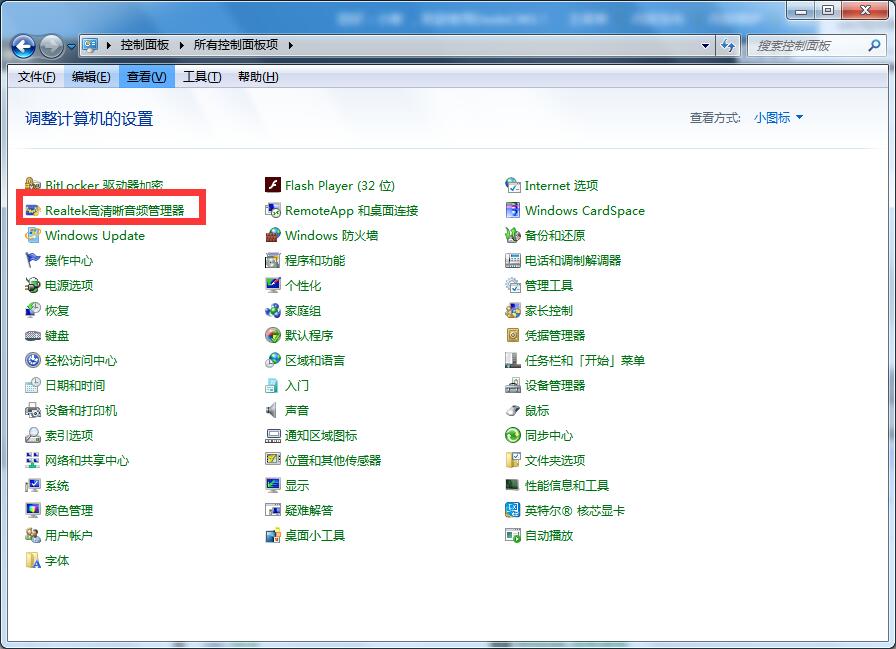Open the 个性化 icon

coord(273,285)
